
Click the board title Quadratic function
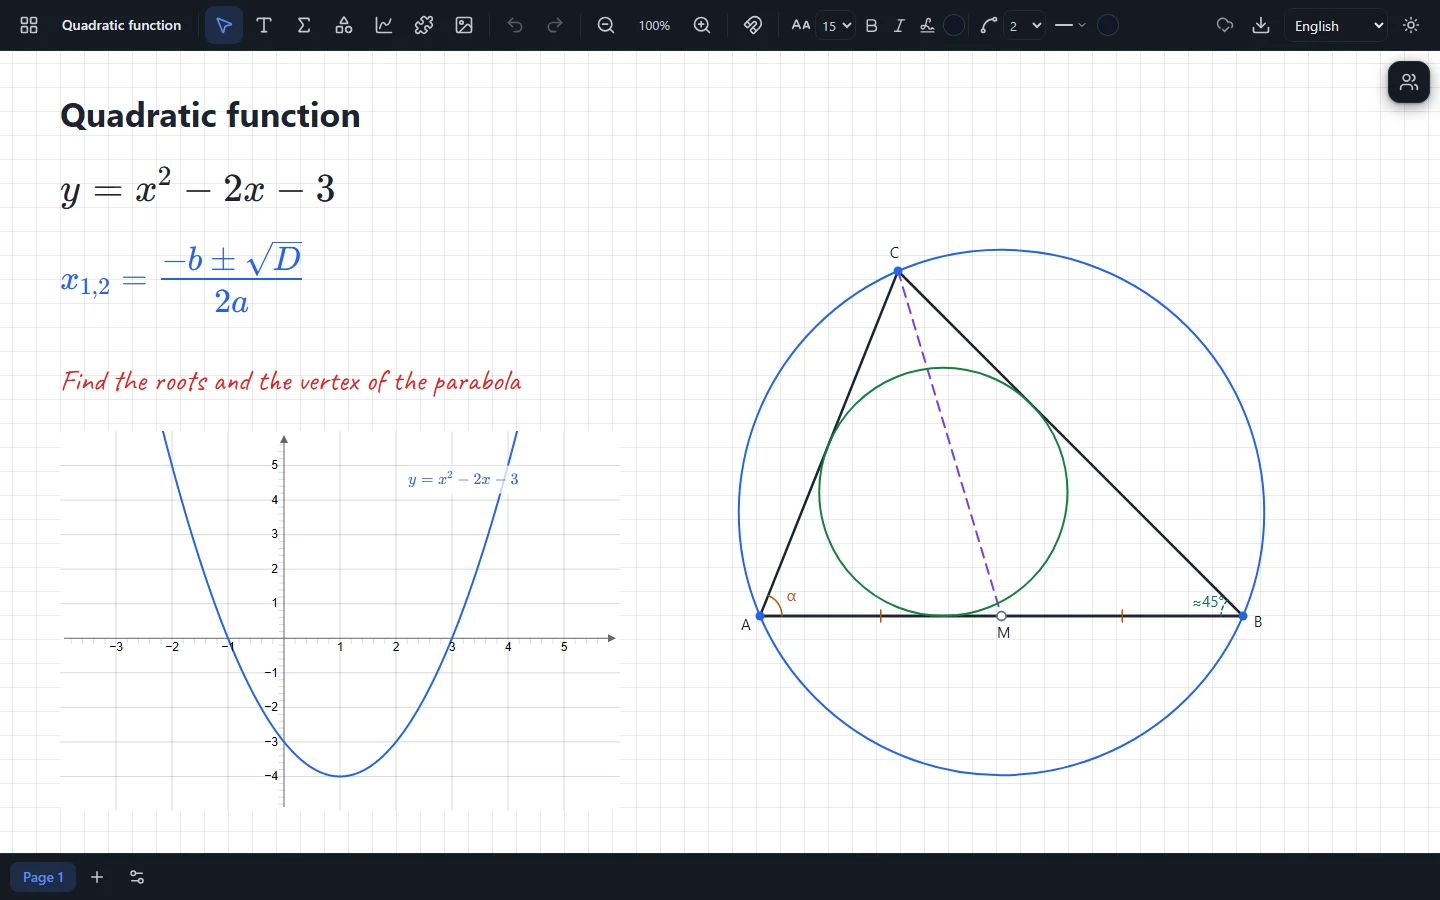[x=122, y=25]
